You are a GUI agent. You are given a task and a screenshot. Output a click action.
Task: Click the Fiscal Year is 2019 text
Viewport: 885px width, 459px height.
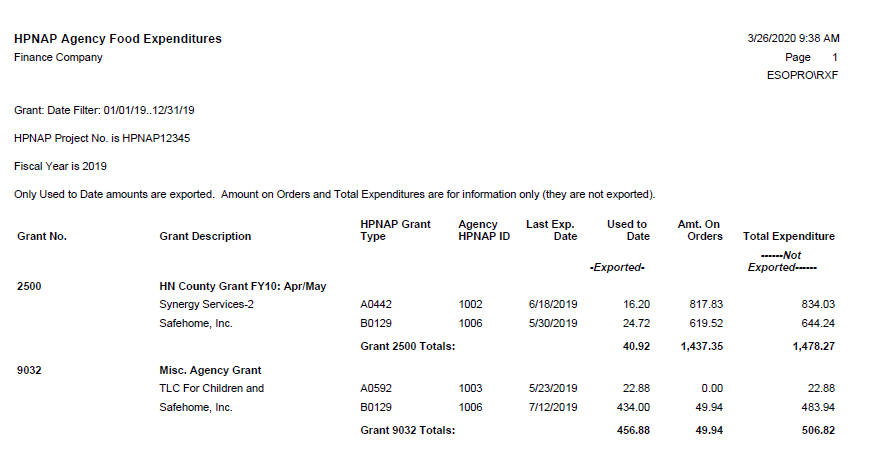(61, 166)
